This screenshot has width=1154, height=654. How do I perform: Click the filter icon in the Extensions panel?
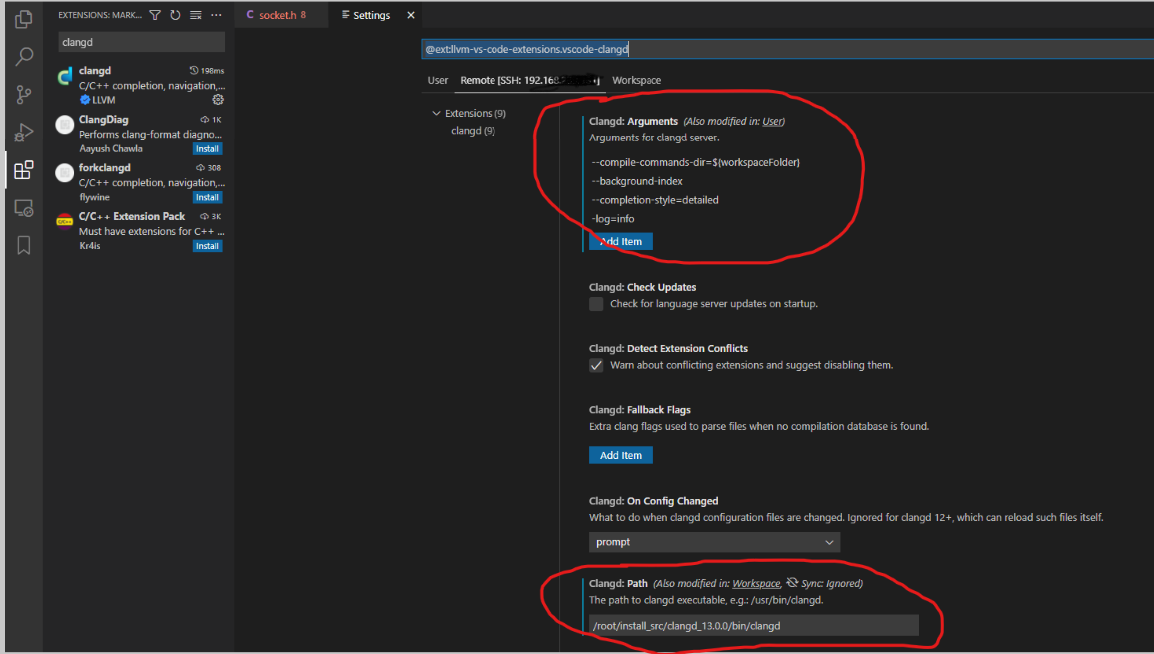[x=155, y=15]
